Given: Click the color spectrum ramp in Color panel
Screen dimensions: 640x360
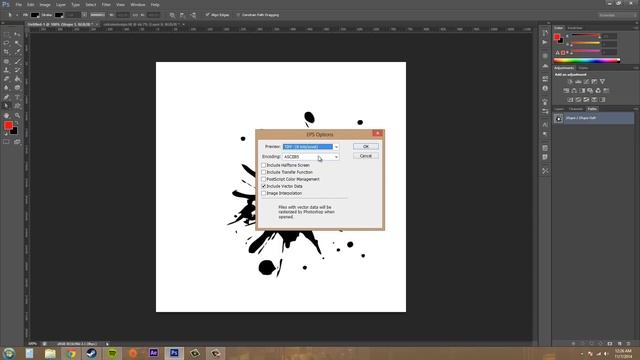Looking at the screenshot, I should (x=587, y=60).
